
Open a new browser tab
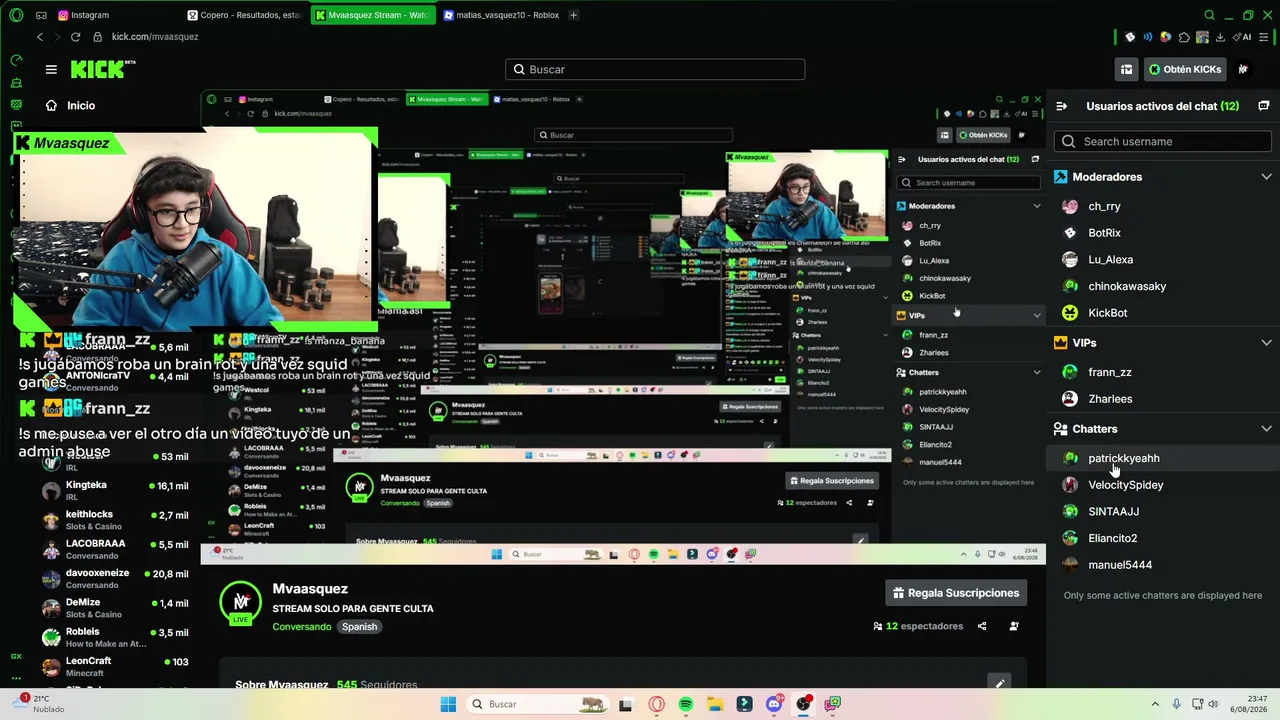pyautogui.click(x=573, y=15)
